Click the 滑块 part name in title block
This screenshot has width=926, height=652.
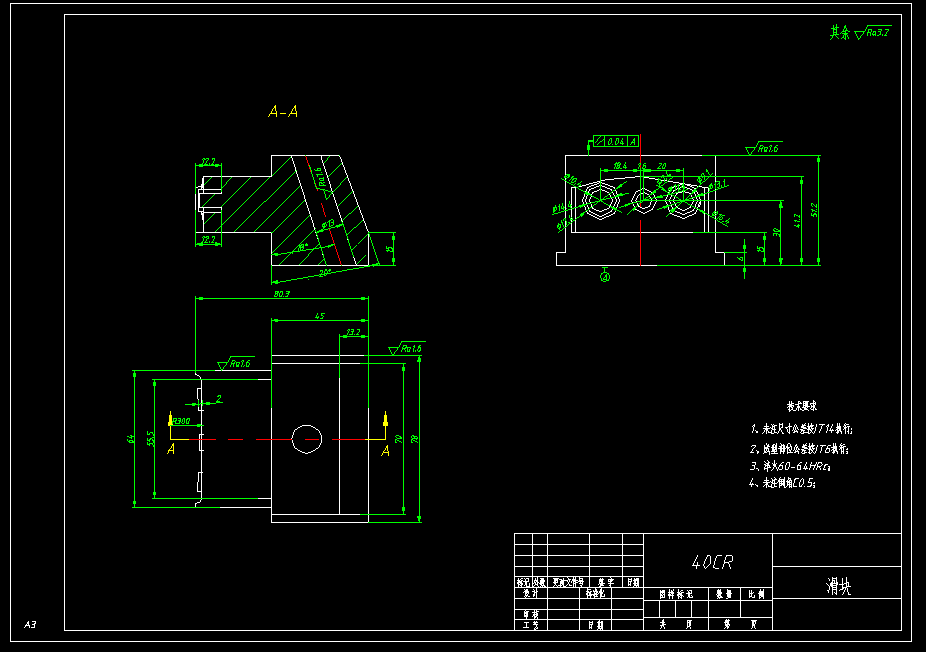click(x=838, y=586)
